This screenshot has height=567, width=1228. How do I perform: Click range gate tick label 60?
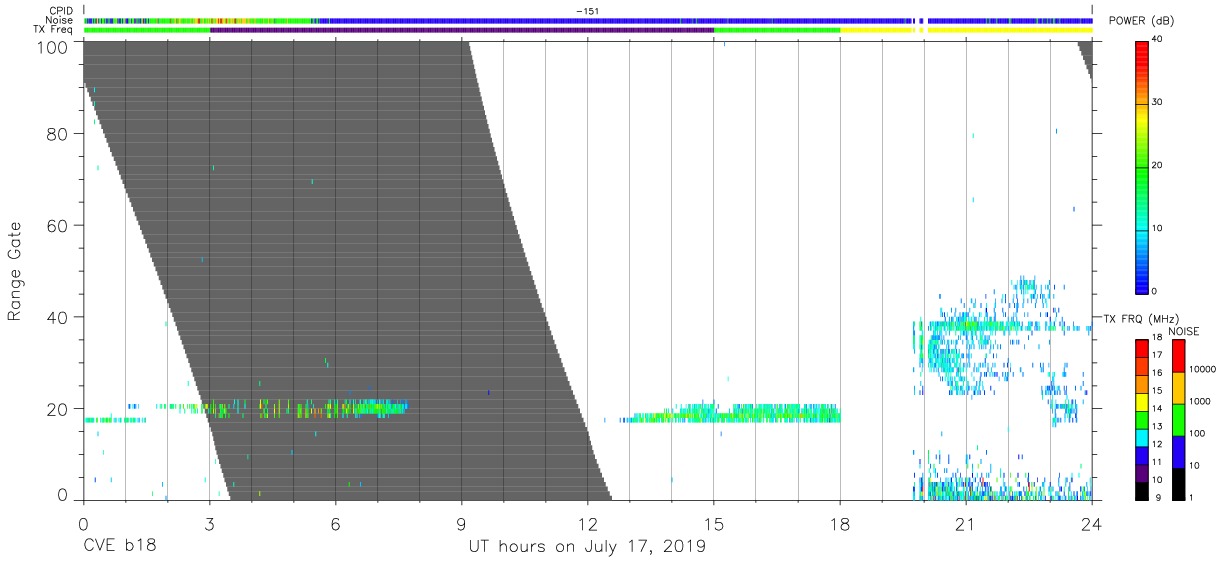click(x=57, y=225)
